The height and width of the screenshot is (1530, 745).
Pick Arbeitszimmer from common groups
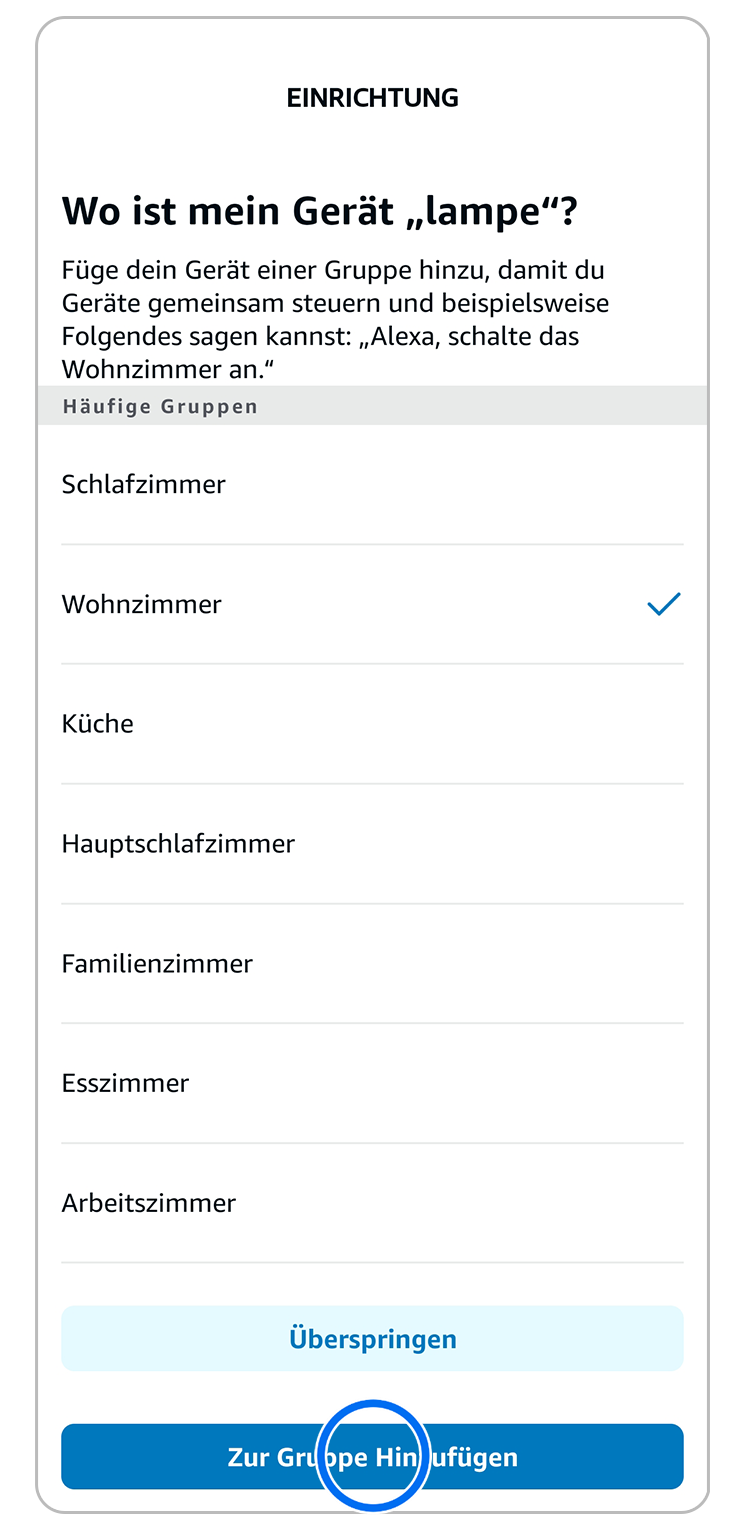pos(149,1203)
